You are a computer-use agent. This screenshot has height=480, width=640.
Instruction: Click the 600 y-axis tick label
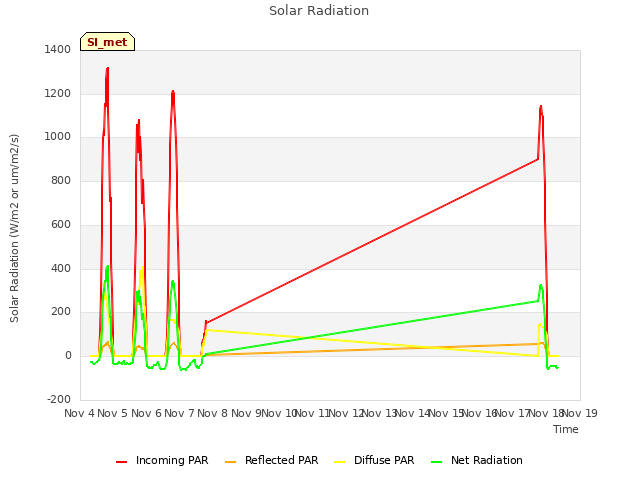tap(61, 224)
